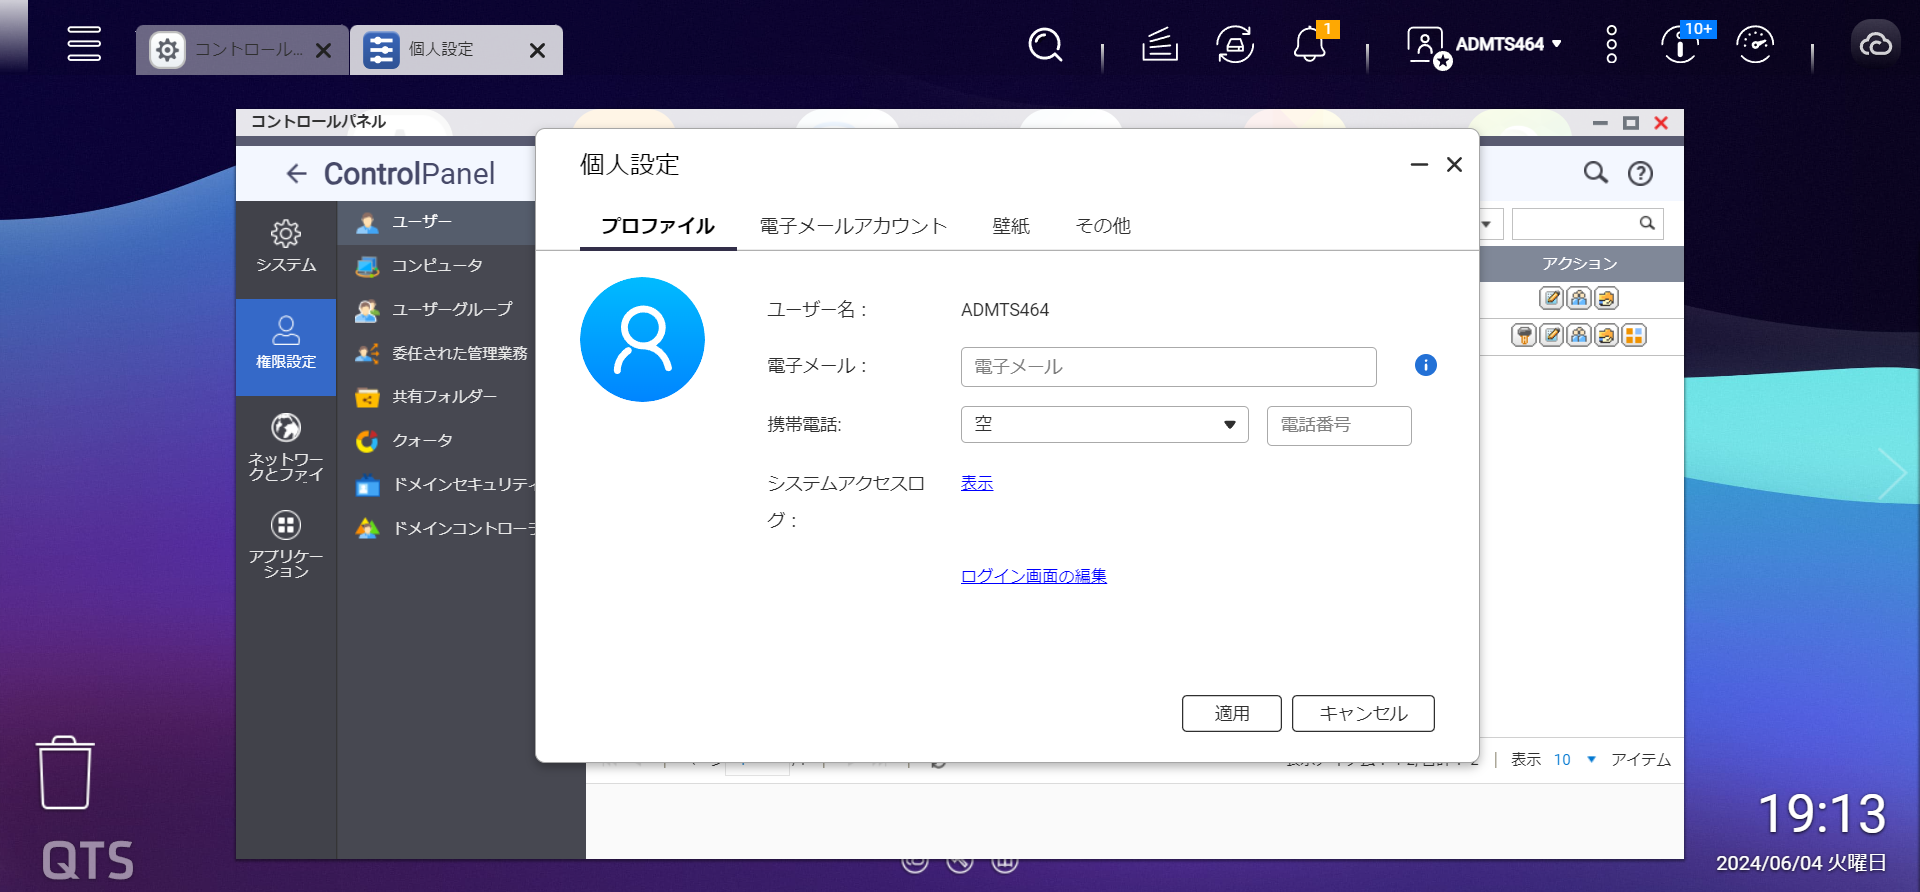Image resolution: width=1920 pixels, height=892 pixels.
Task: Open the desktop trash bin
Action: point(65,773)
